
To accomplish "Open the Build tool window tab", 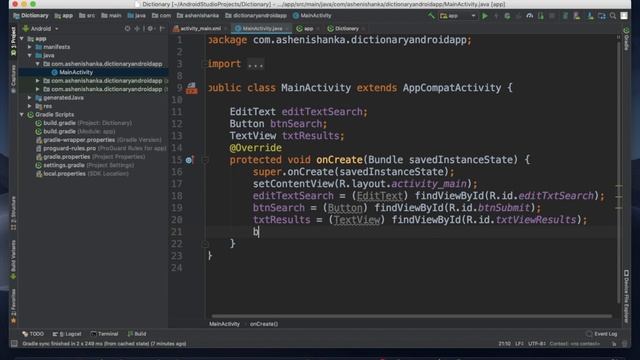I will click(137, 334).
